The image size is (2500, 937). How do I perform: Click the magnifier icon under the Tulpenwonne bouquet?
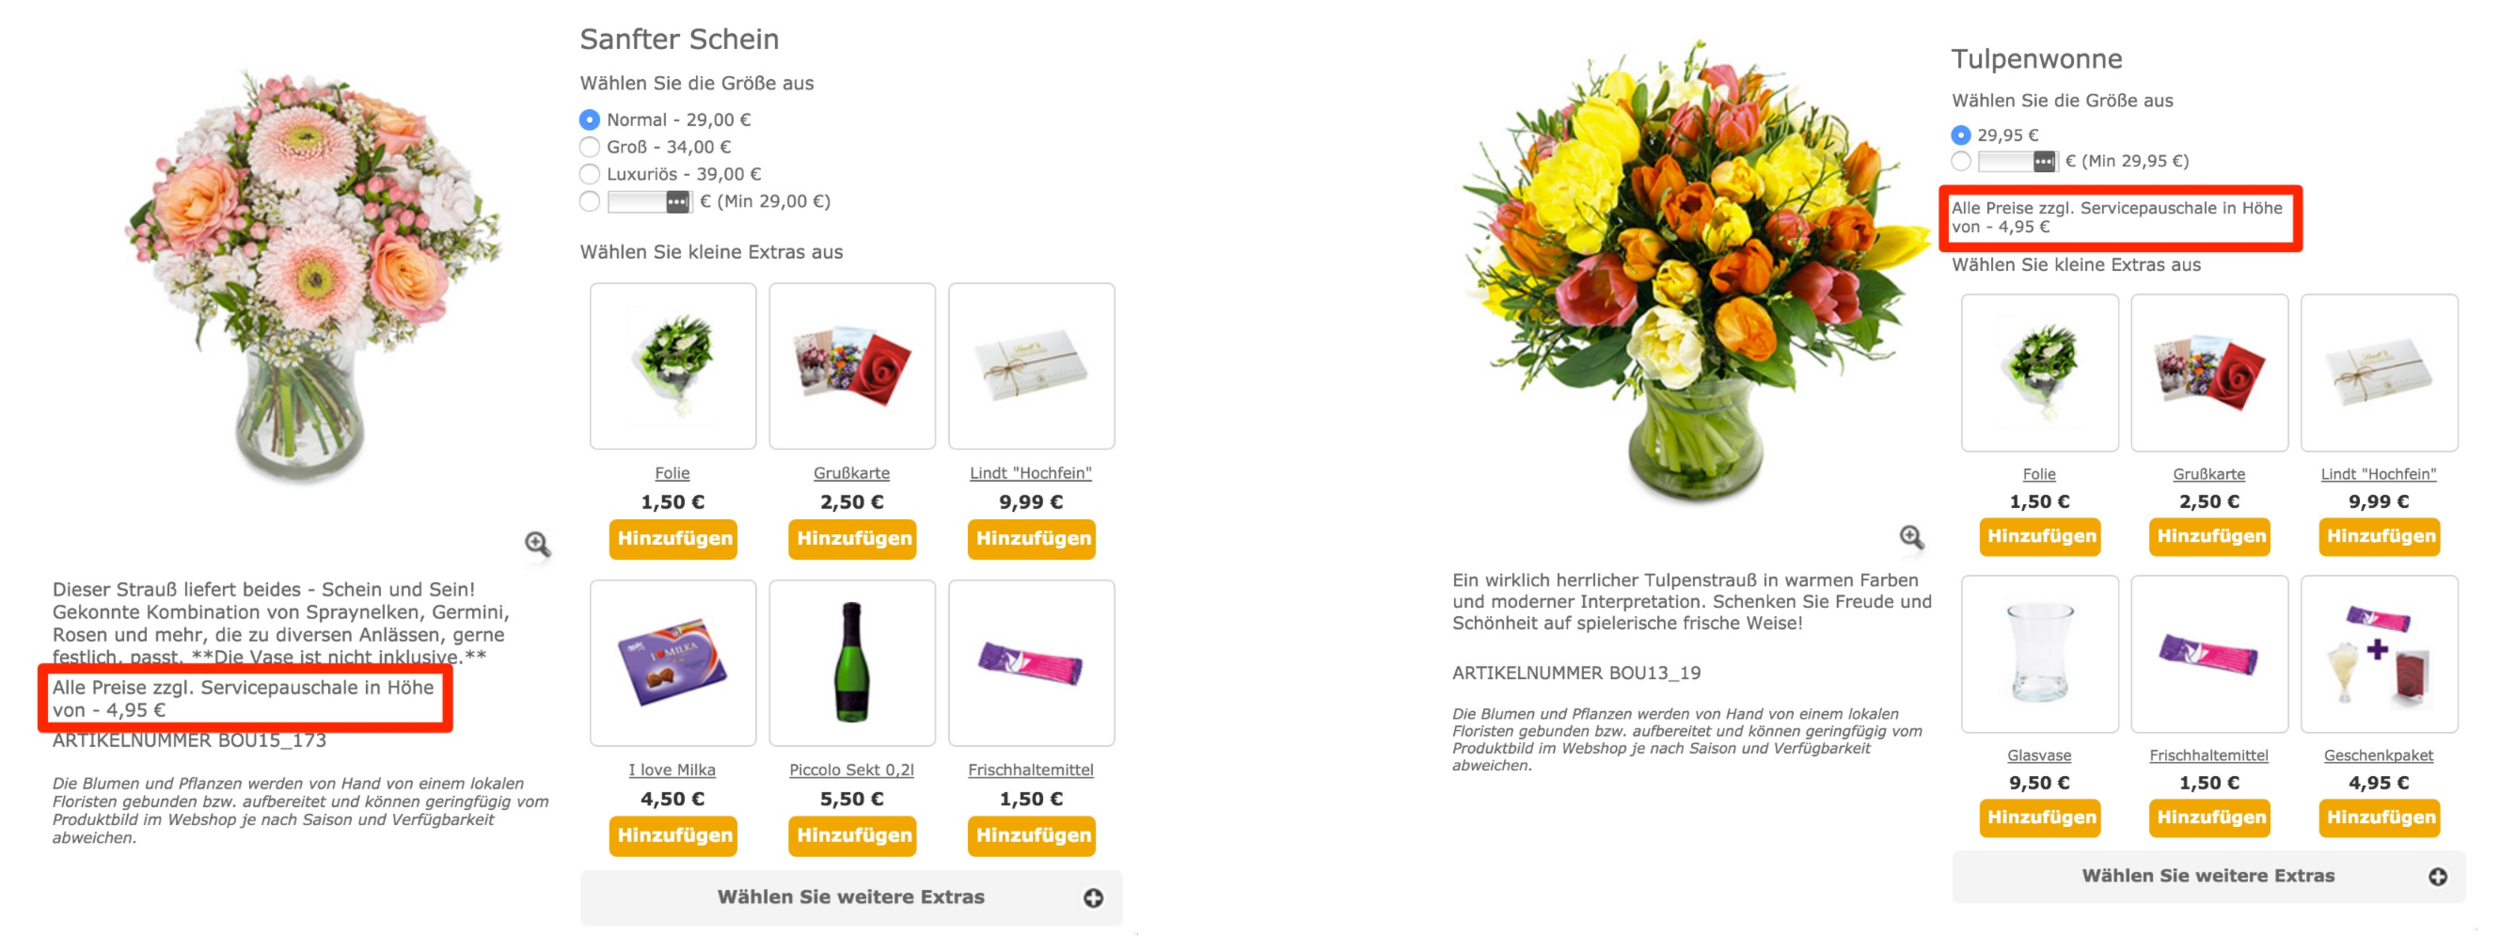[1911, 538]
